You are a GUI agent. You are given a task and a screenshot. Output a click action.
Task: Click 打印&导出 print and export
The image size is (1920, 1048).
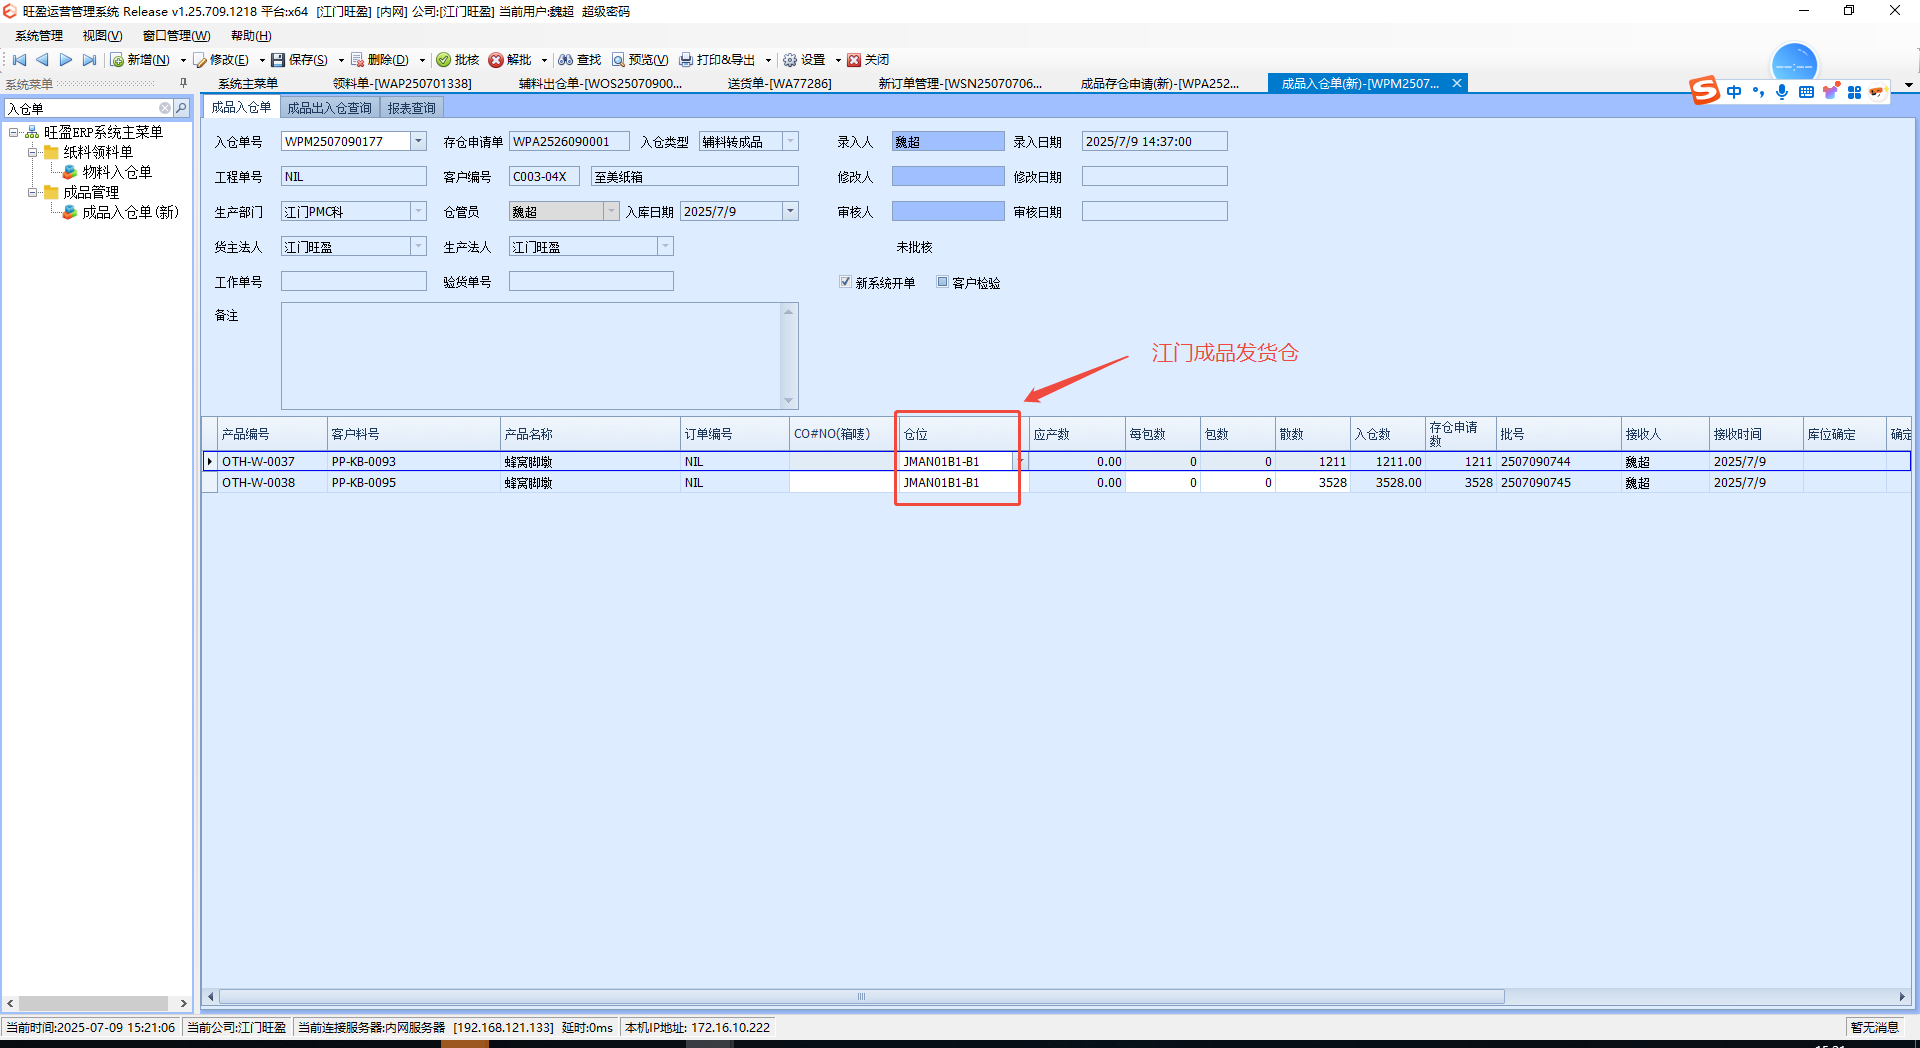[x=717, y=60]
